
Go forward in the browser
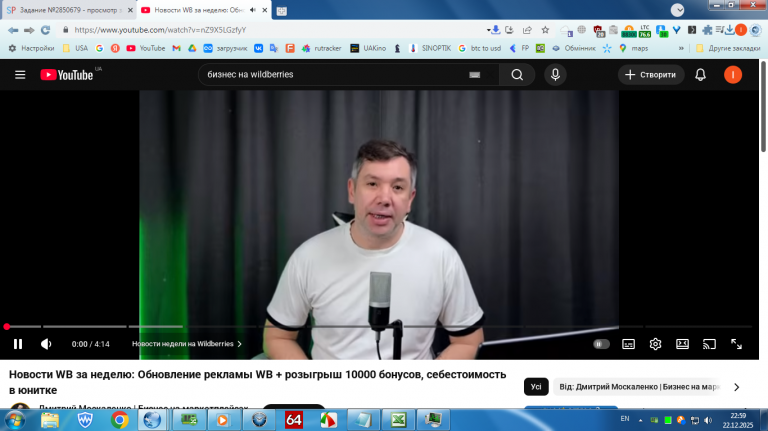click(29, 30)
